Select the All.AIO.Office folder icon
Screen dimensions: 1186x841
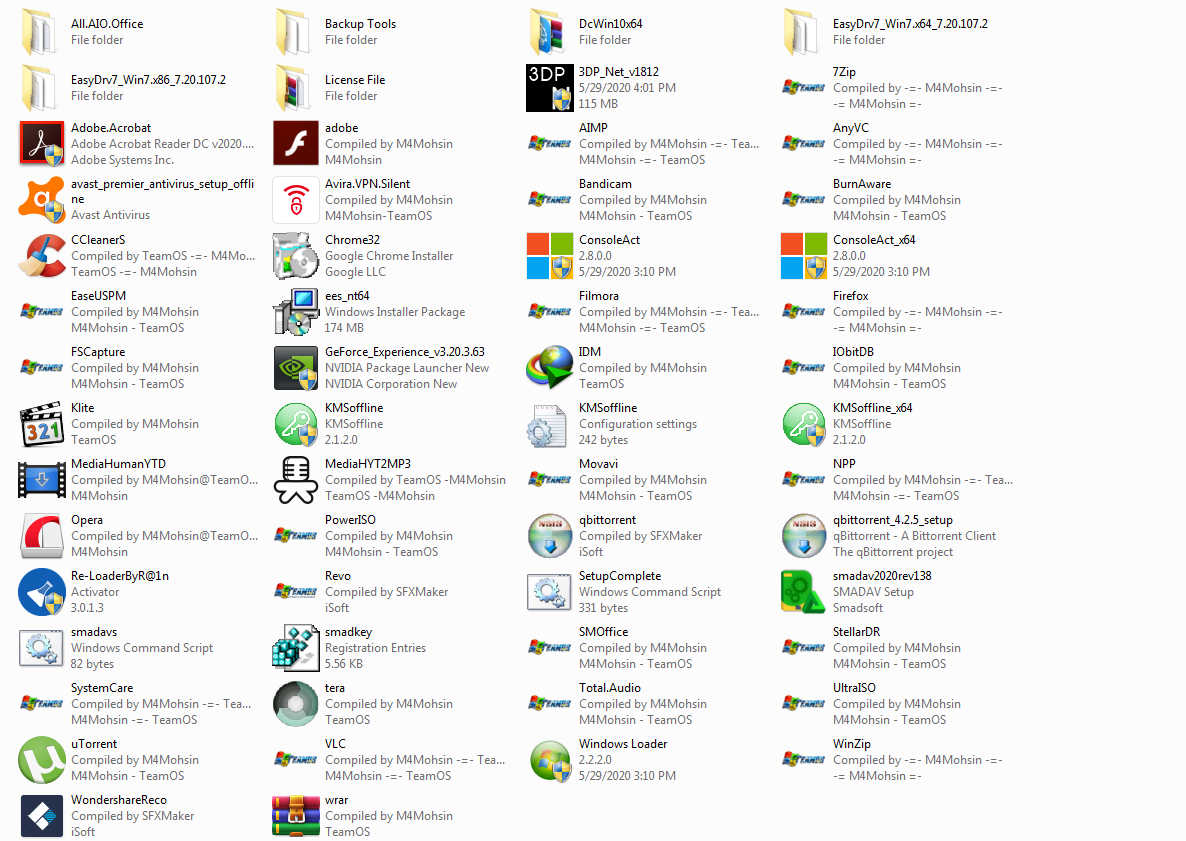coord(41,32)
